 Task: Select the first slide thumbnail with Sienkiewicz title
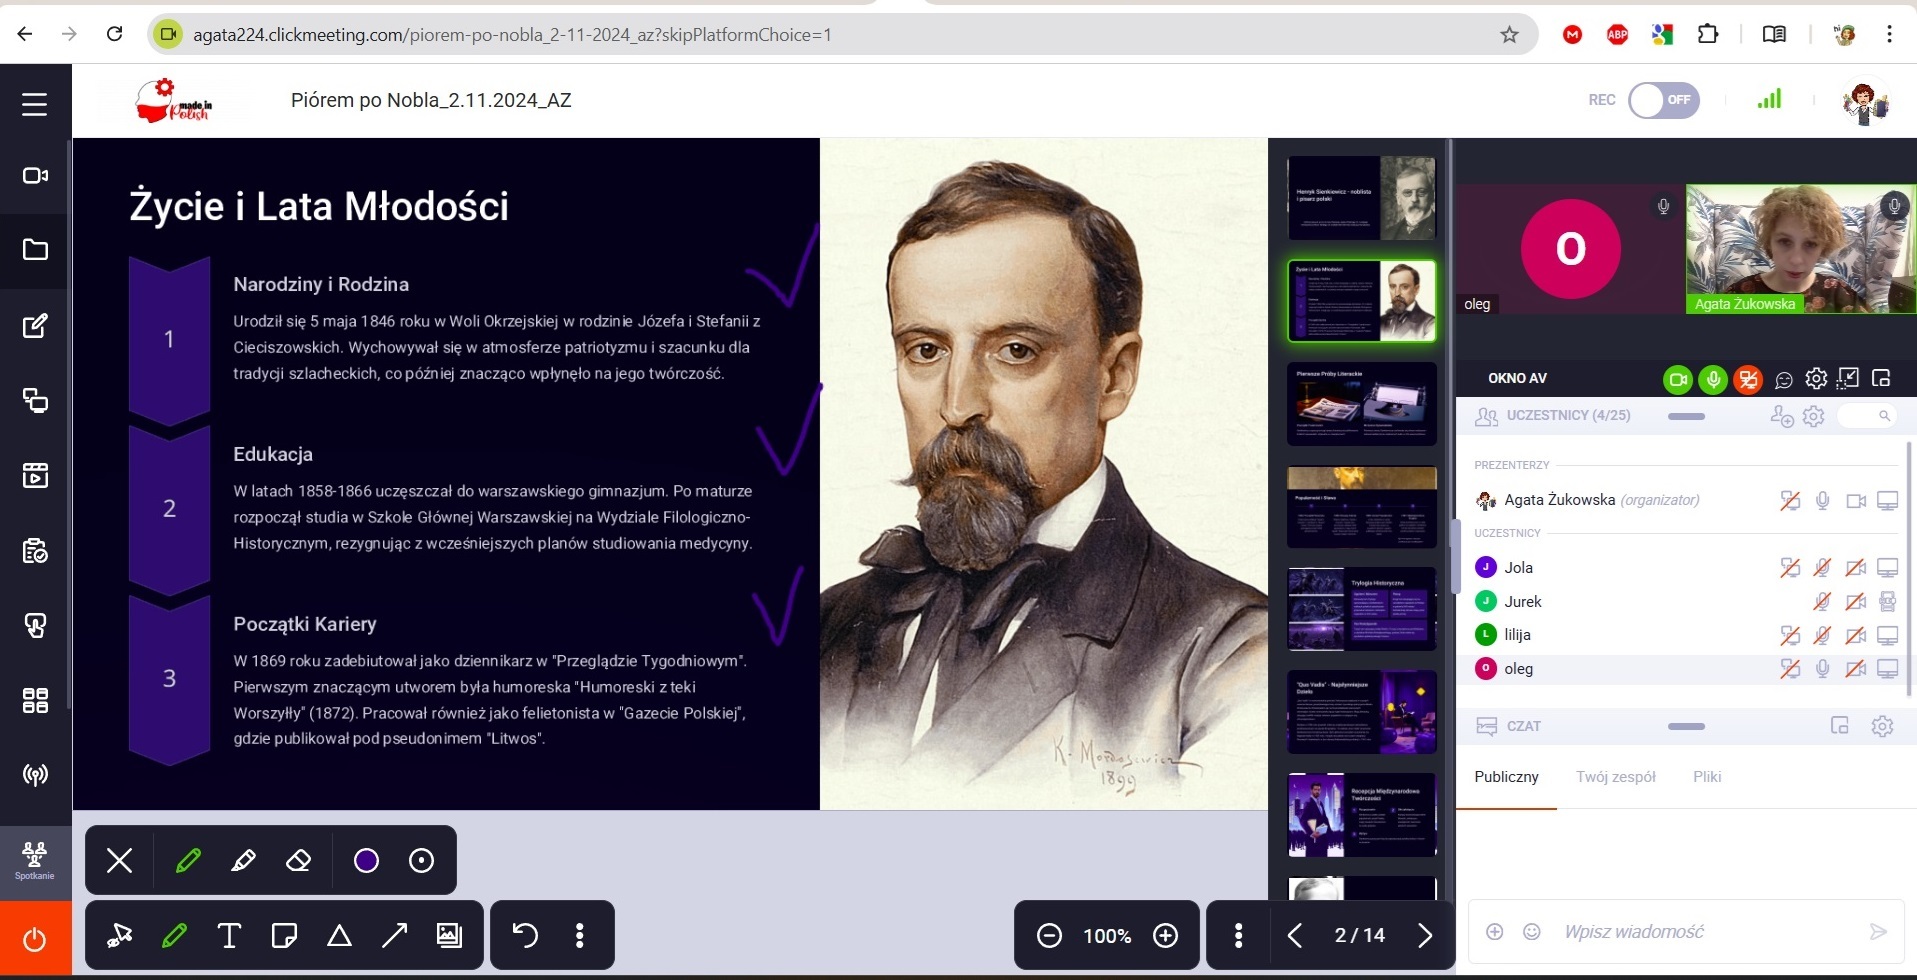pyautogui.click(x=1362, y=198)
